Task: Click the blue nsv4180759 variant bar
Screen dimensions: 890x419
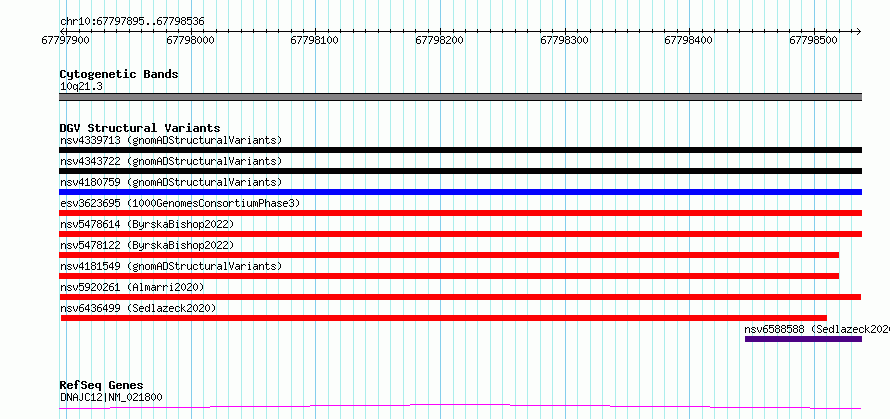Action: [460, 192]
